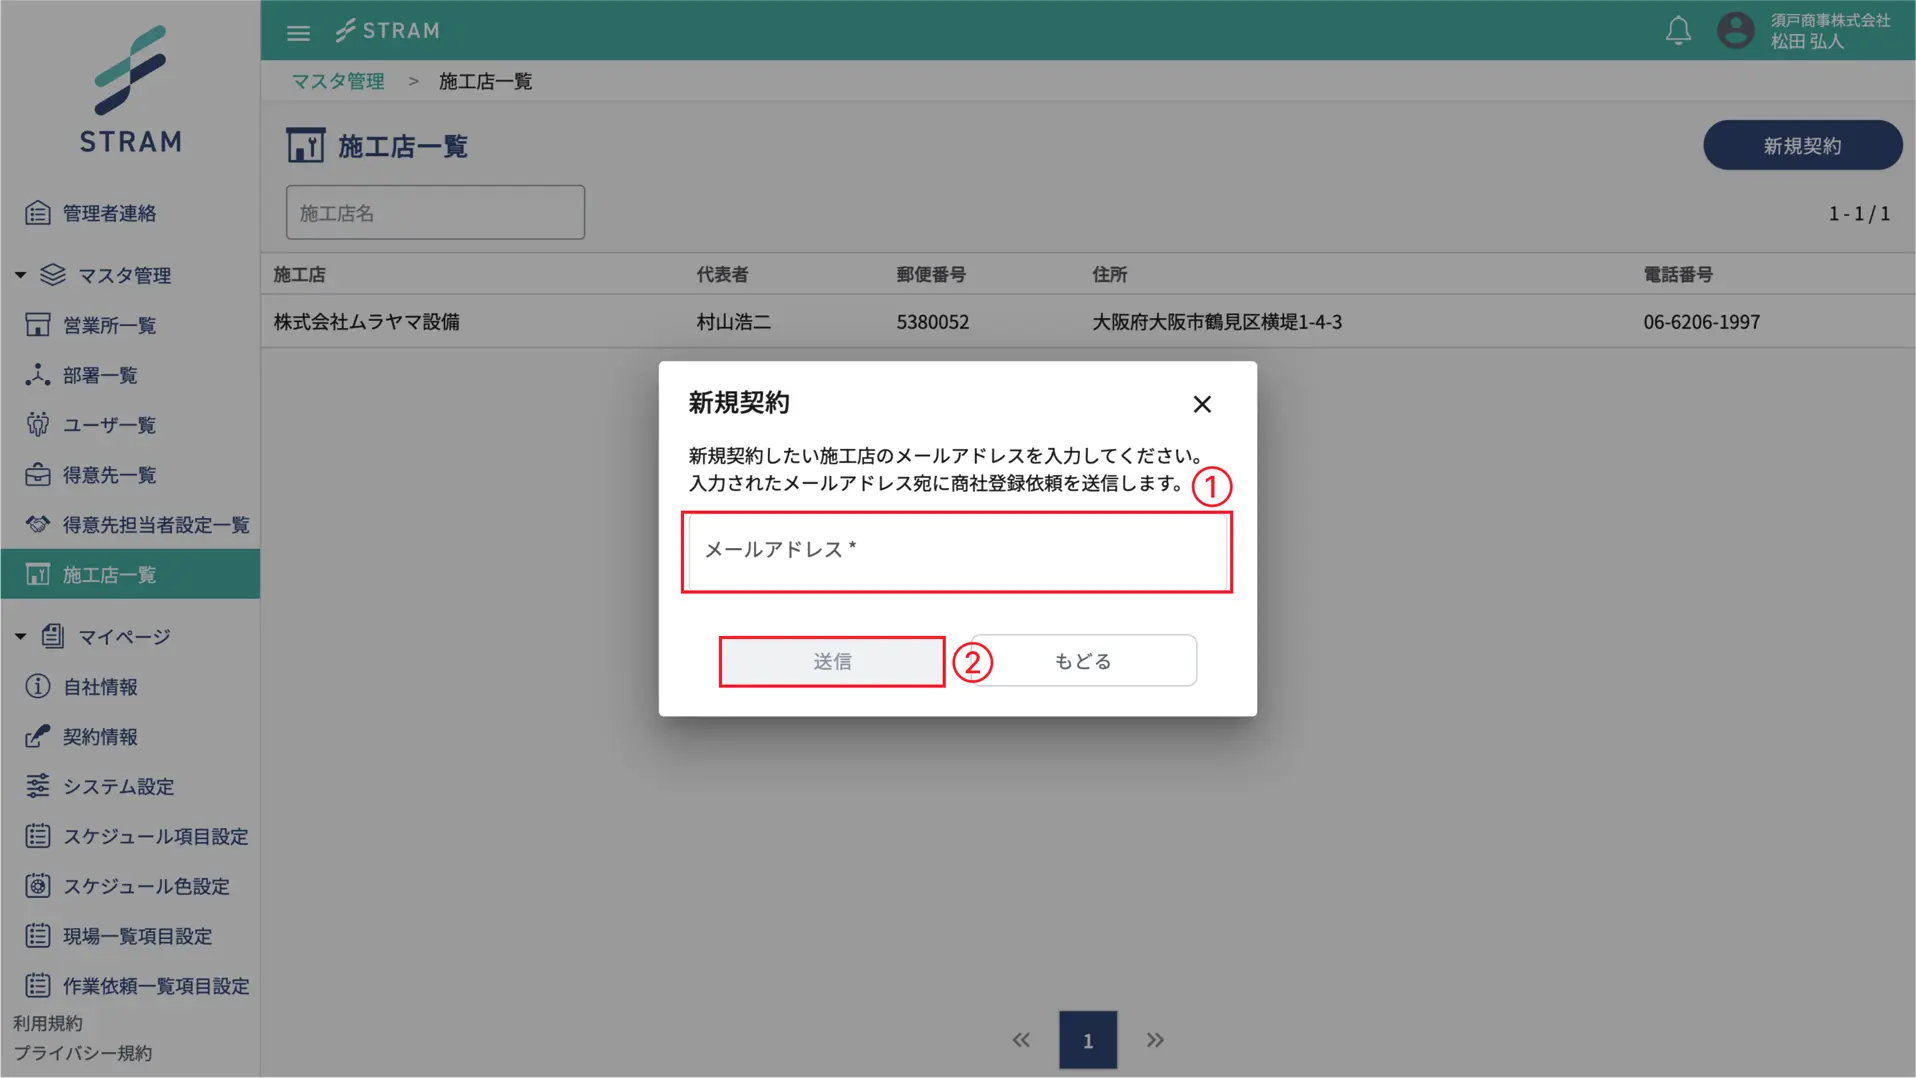Select the 管理者連絡 sidebar icon
Image resolution: width=1916 pixels, height=1078 pixels.
[38, 212]
